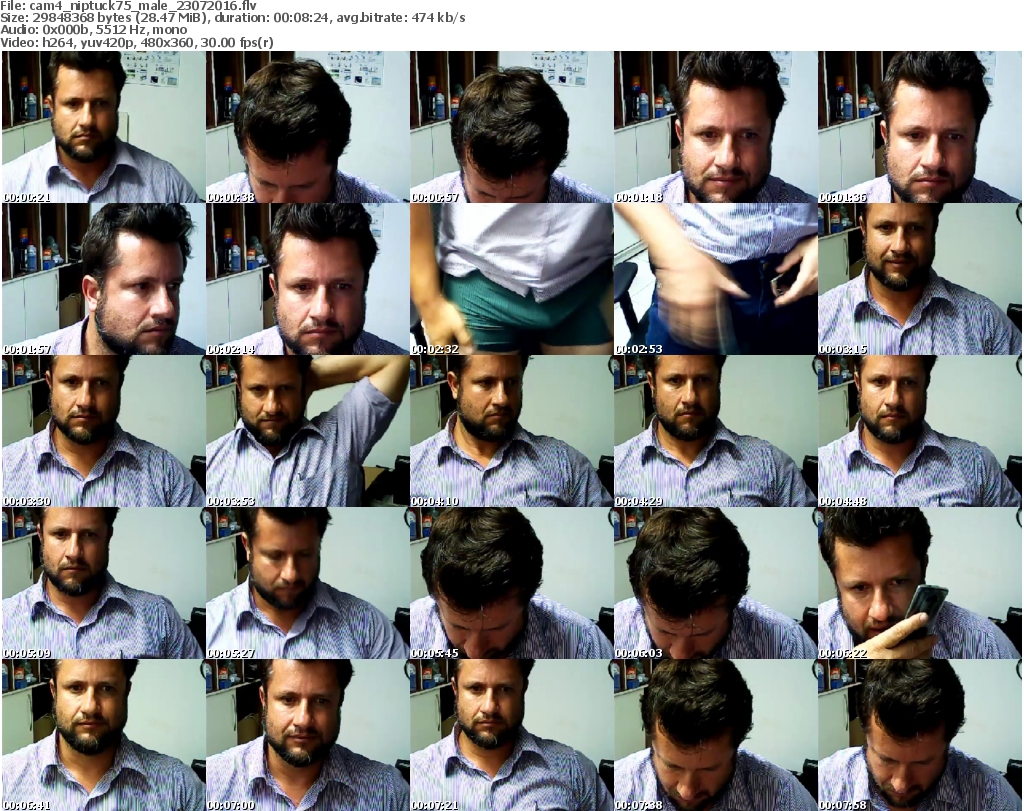Select the frame timestamped 00:01:57
The image size is (1024, 811).
(103, 279)
